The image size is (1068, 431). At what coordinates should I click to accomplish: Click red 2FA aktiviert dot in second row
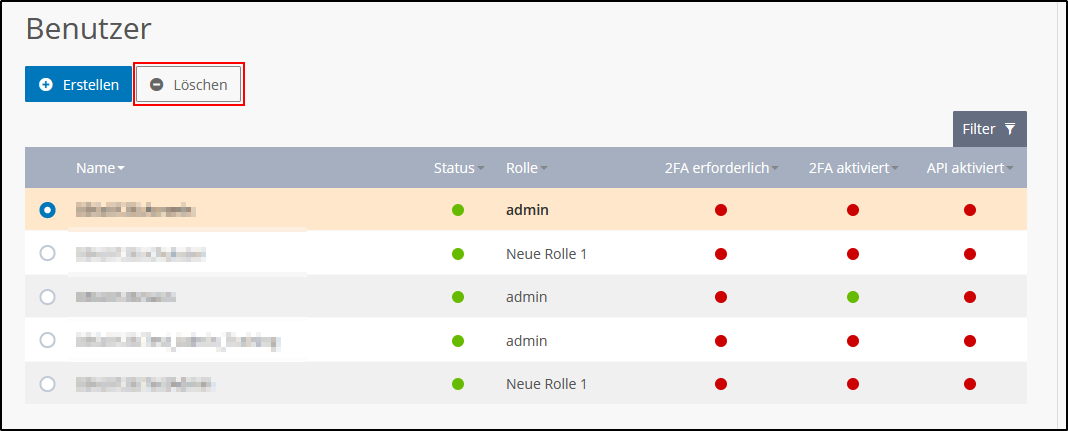tap(853, 254)
